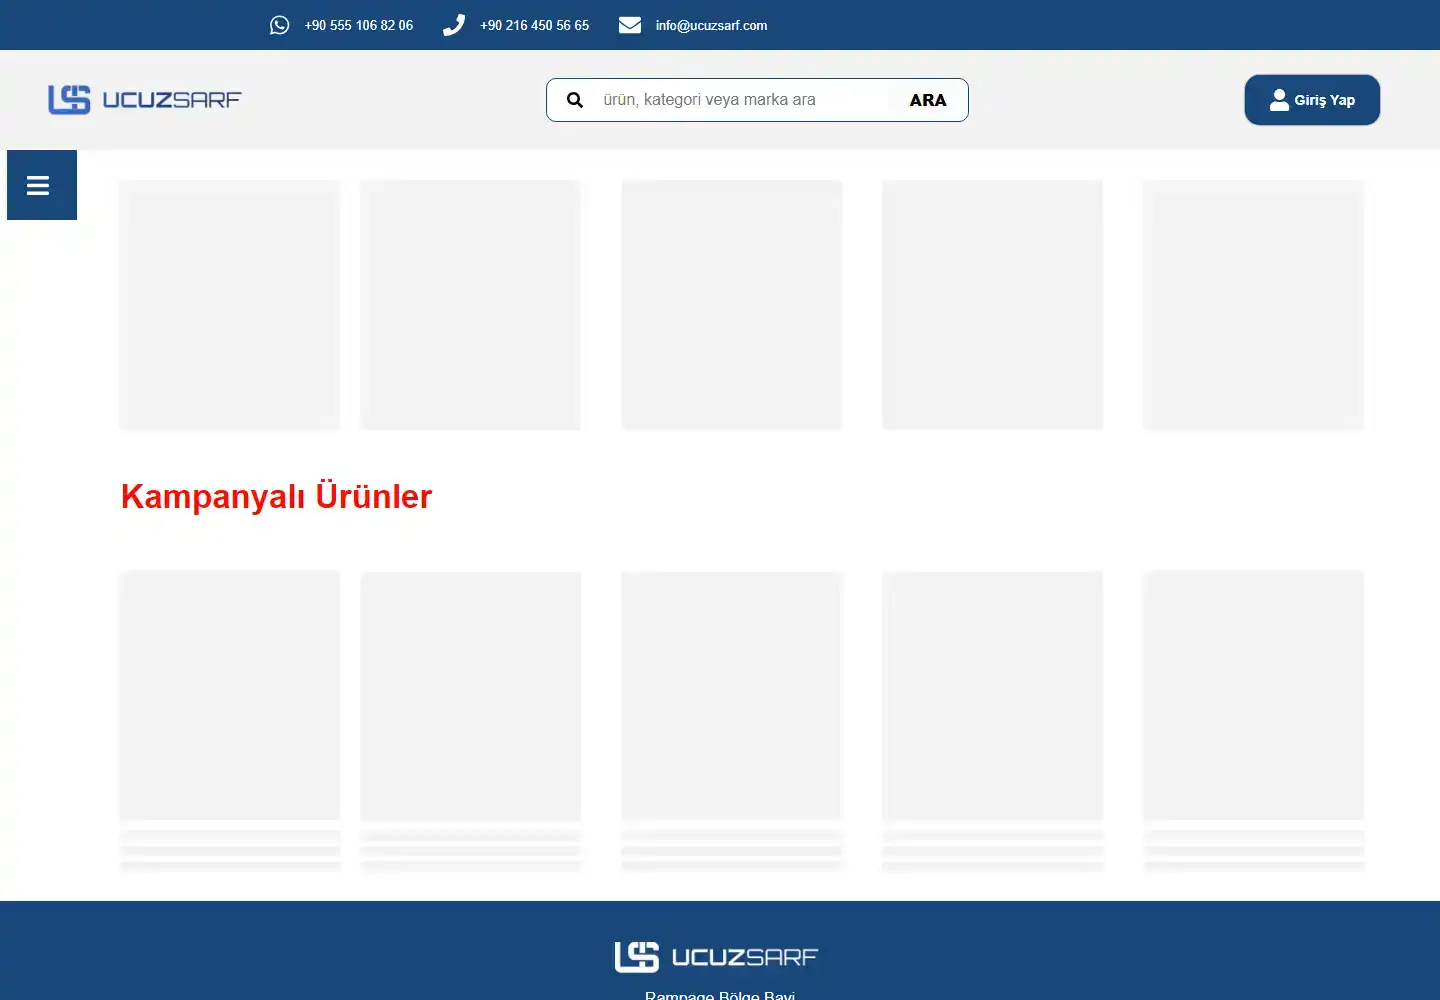Click the UcuzSarf footer logo
Screen dimensions: 1440x1000
point(716,957)
